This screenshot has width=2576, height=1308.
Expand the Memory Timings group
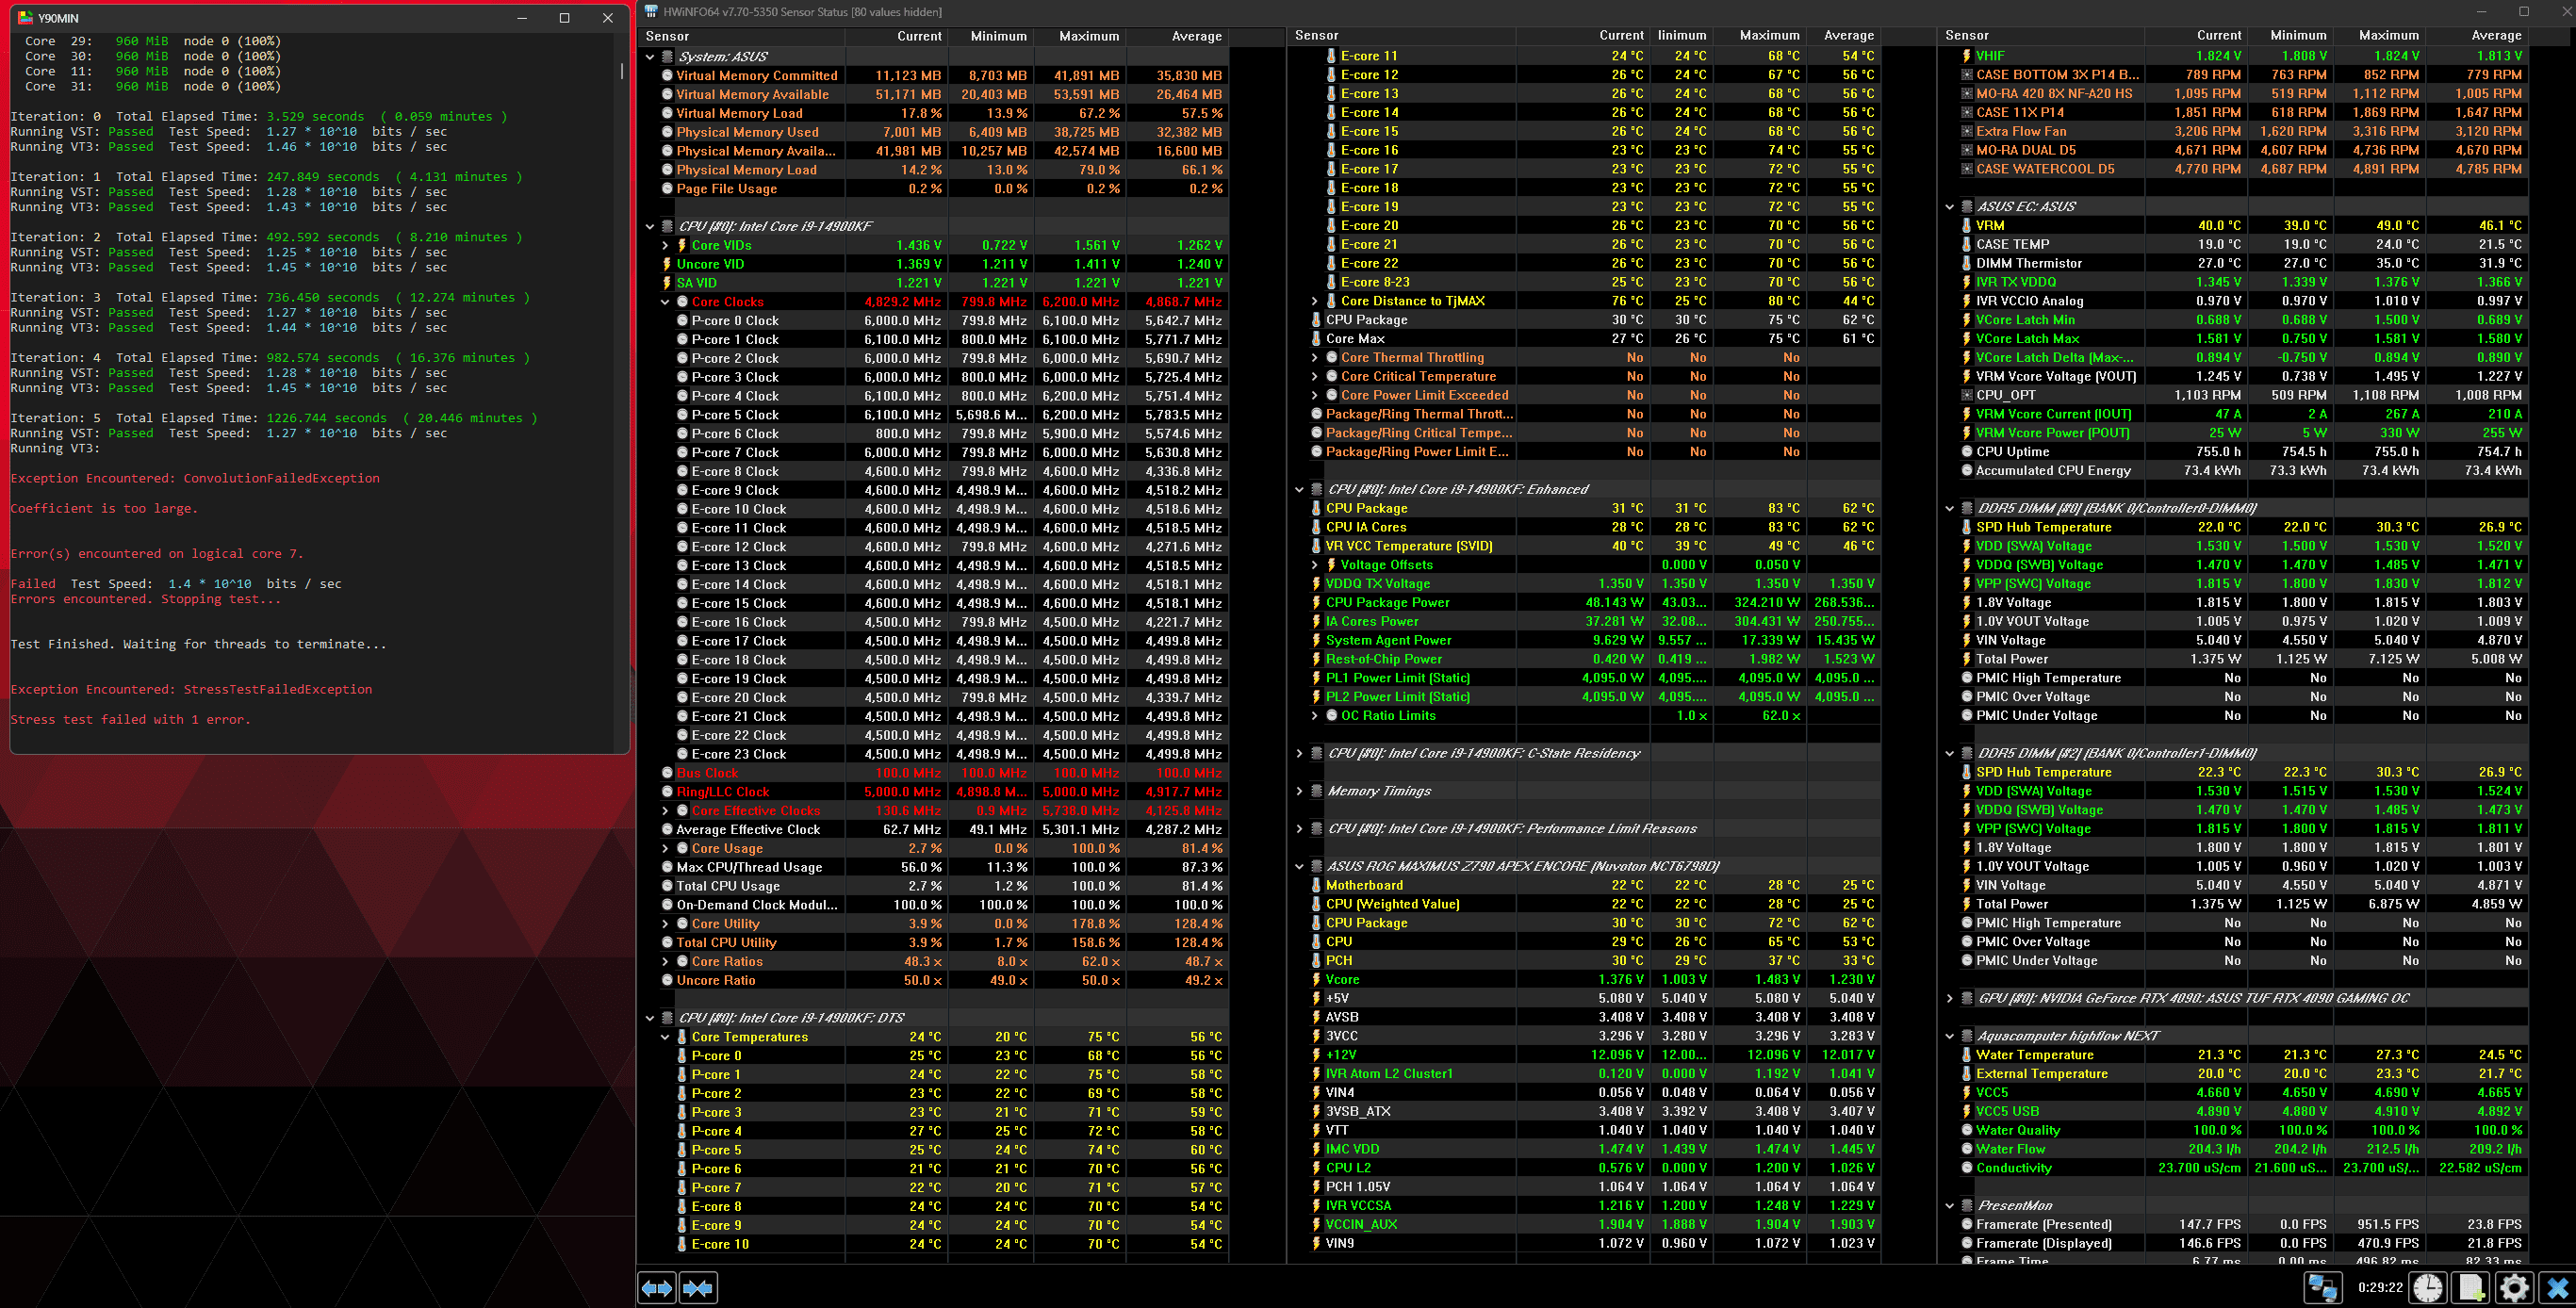click(1299, 792)
